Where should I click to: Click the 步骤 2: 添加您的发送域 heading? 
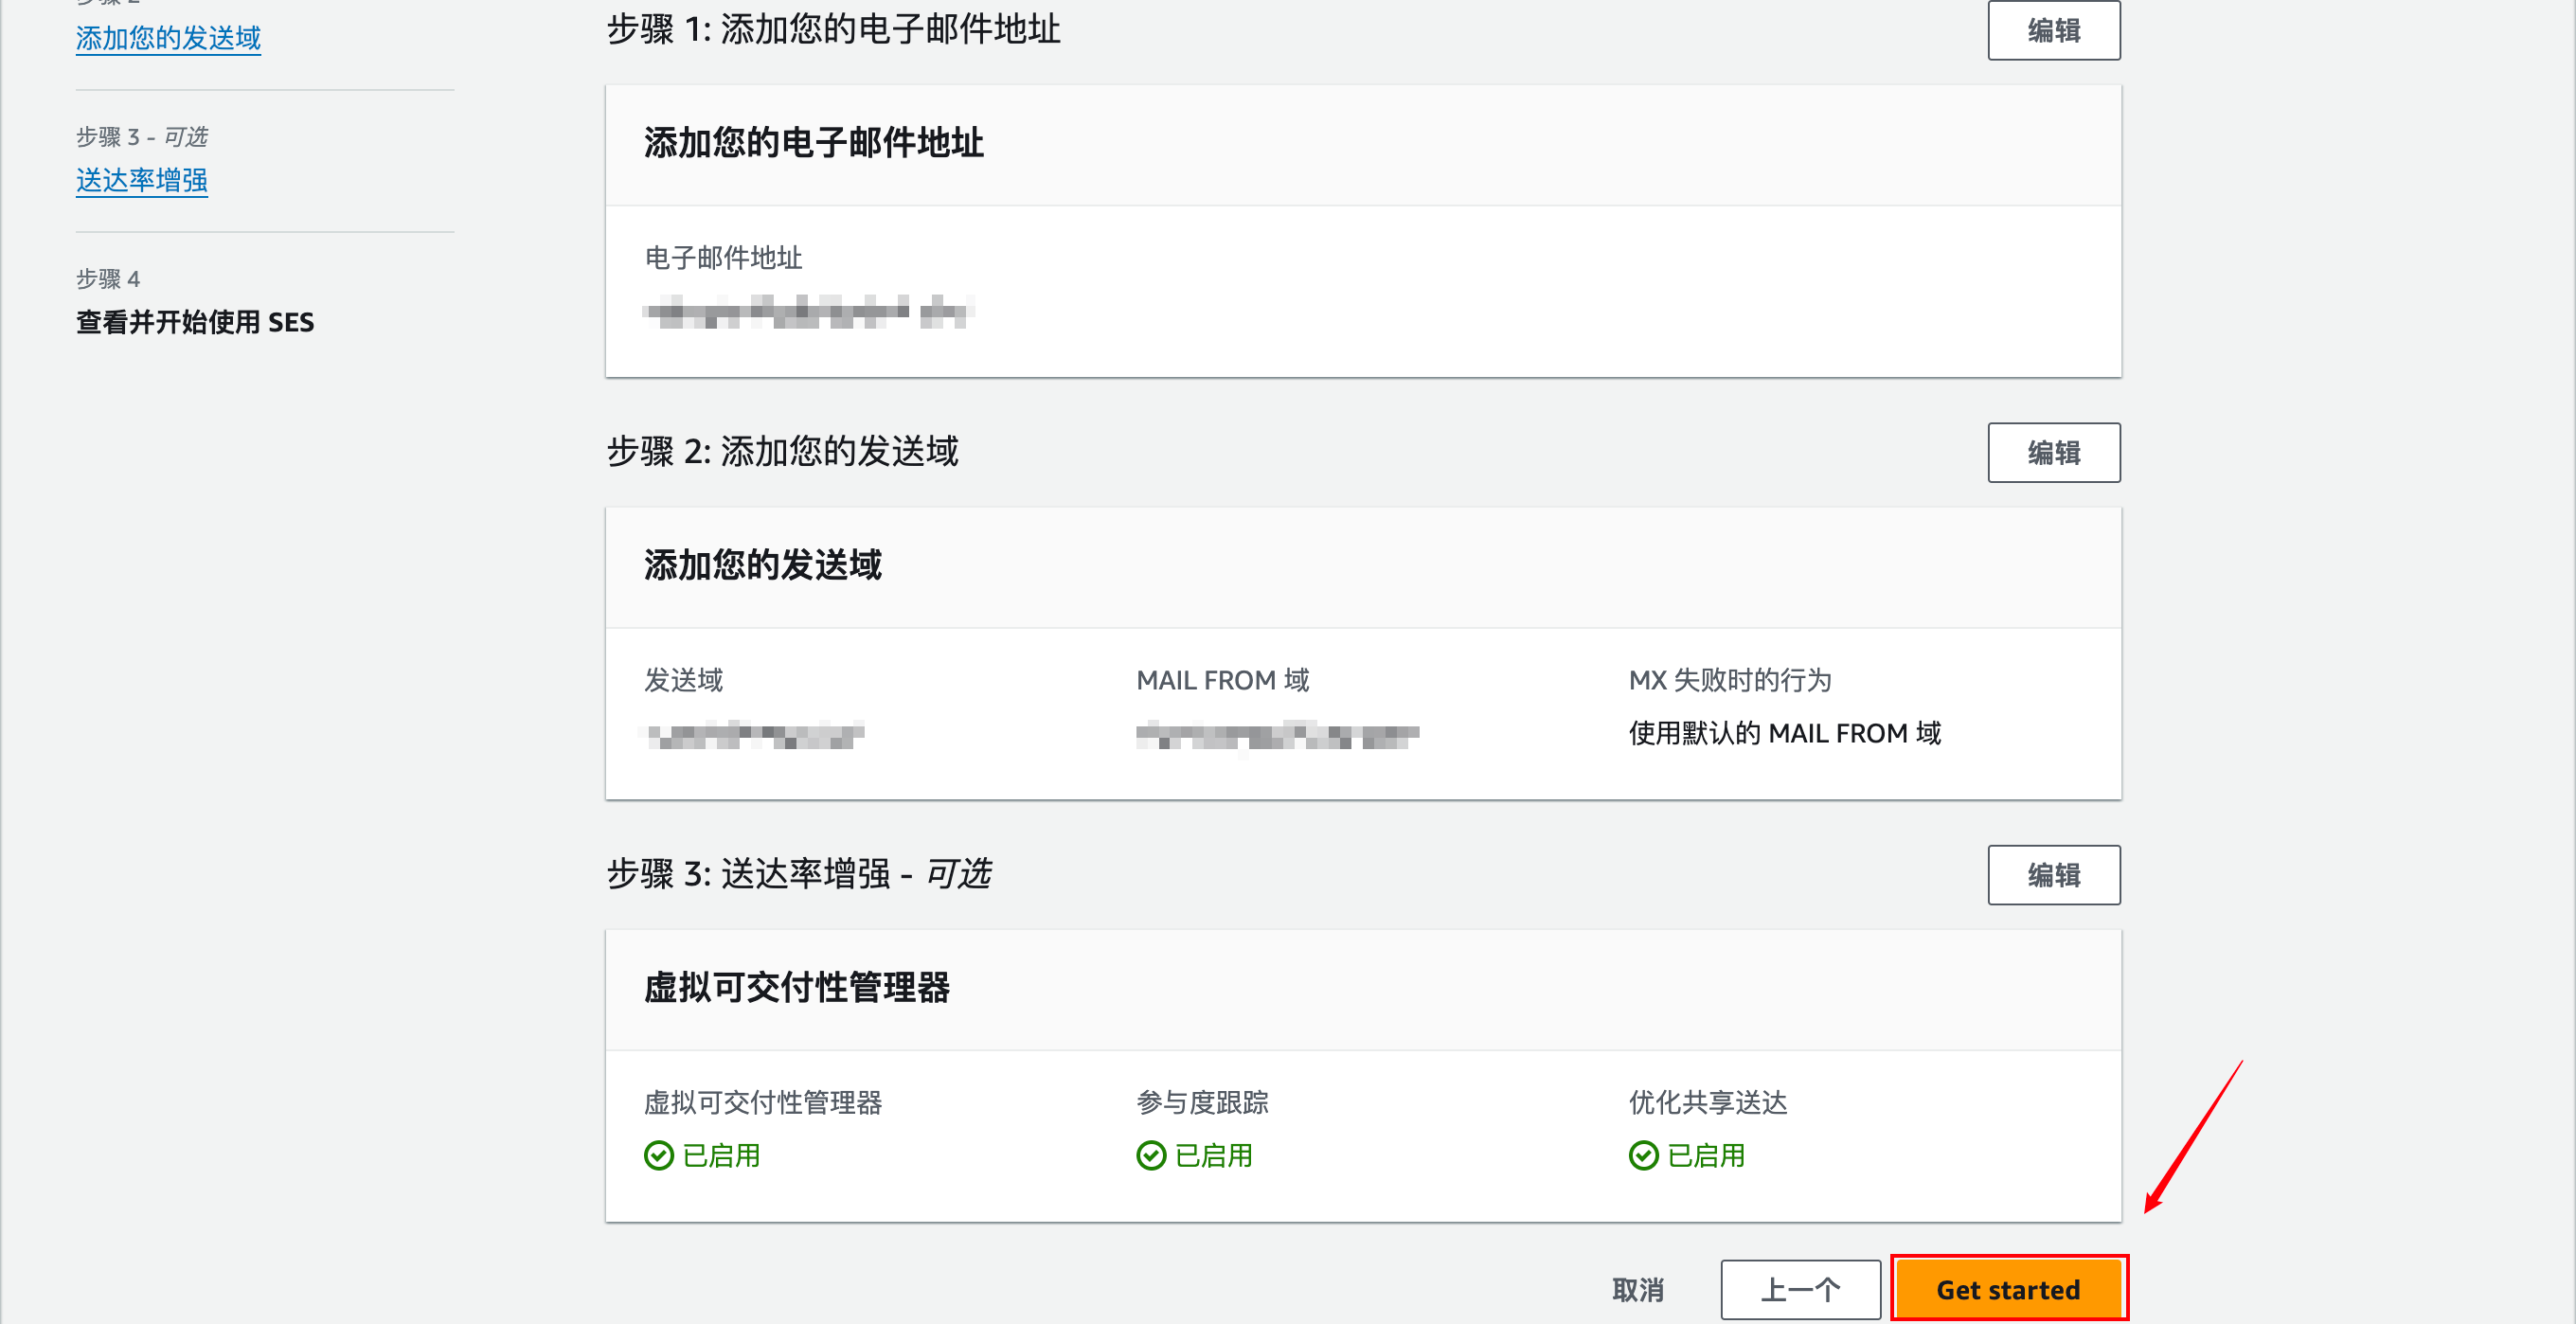[x=783, y=452]
